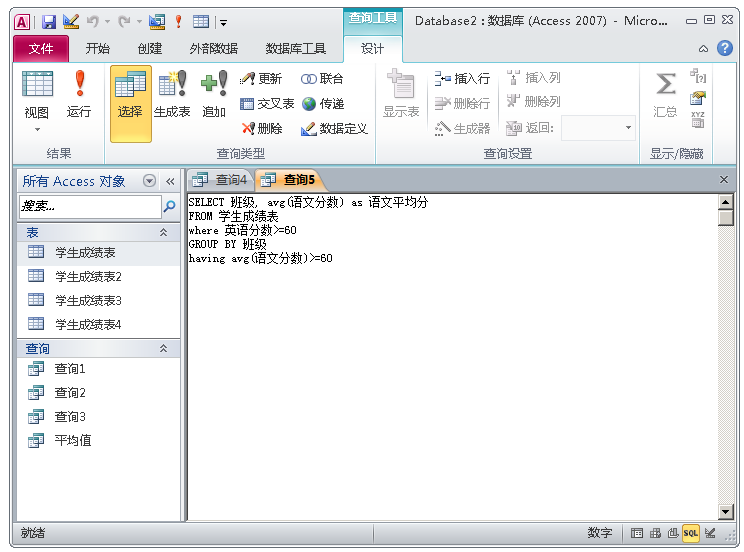Click the Parameters icon in 显示/隐藏 group

(698, 76)
